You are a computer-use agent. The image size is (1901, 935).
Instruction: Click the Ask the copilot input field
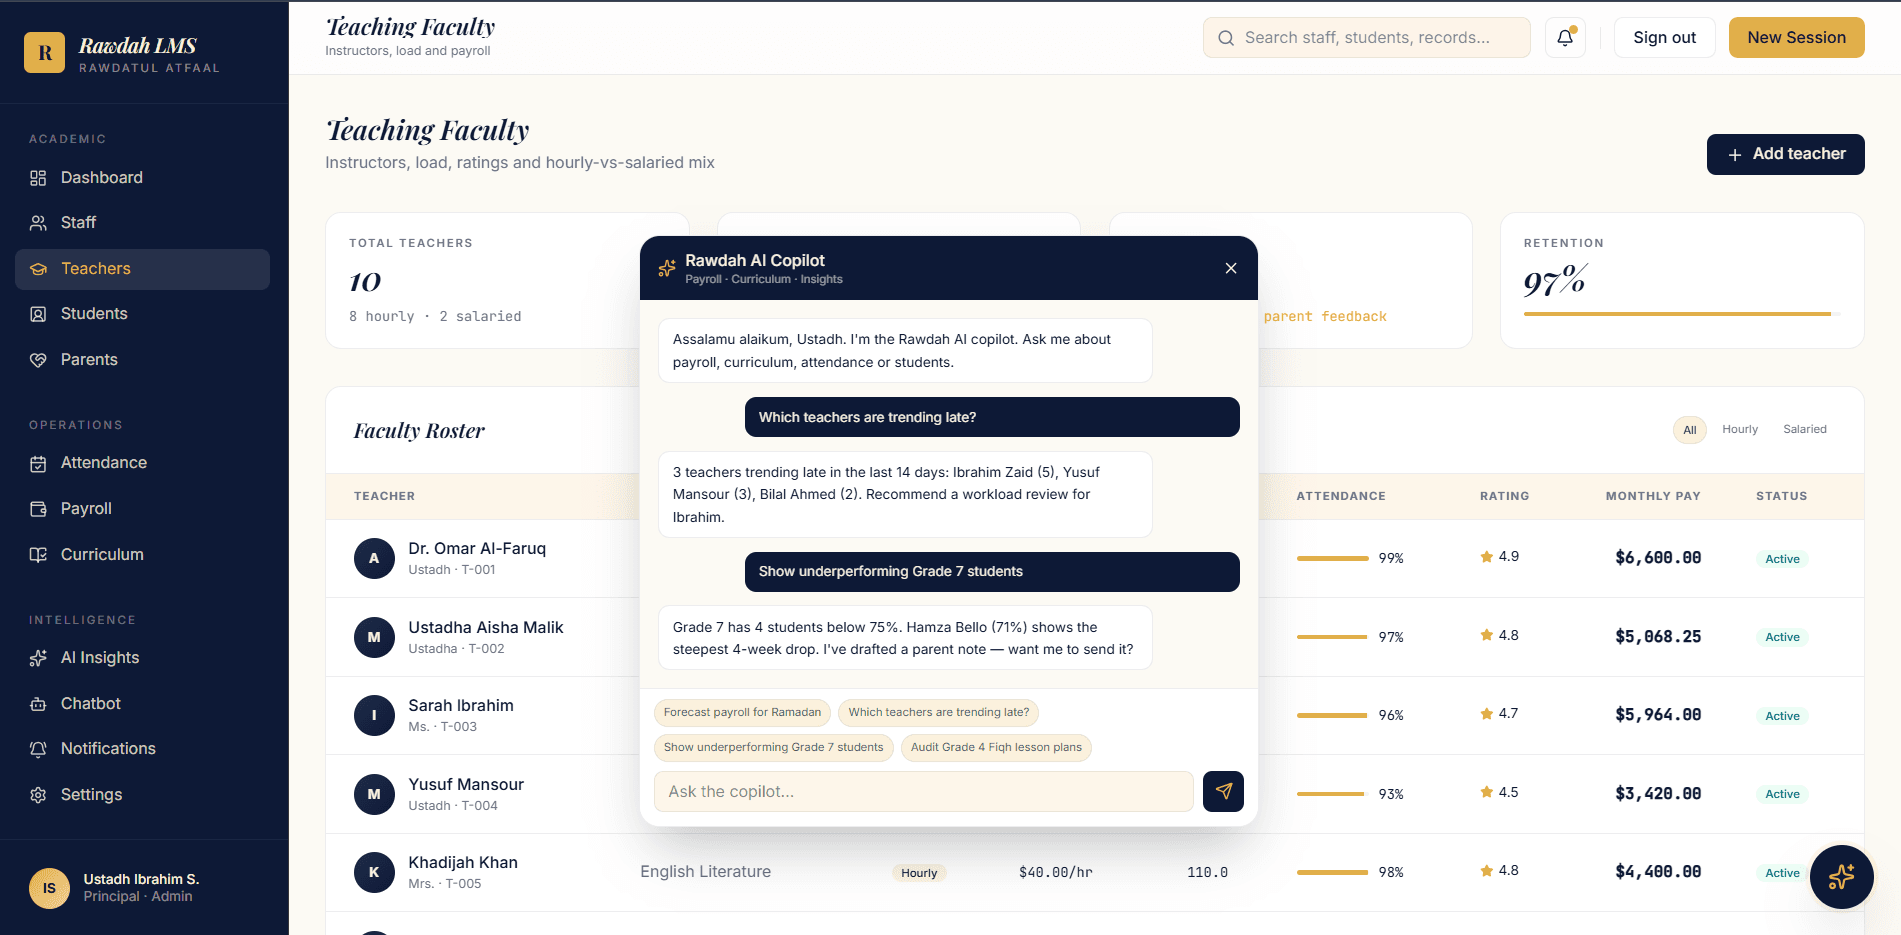pos(923,791)
